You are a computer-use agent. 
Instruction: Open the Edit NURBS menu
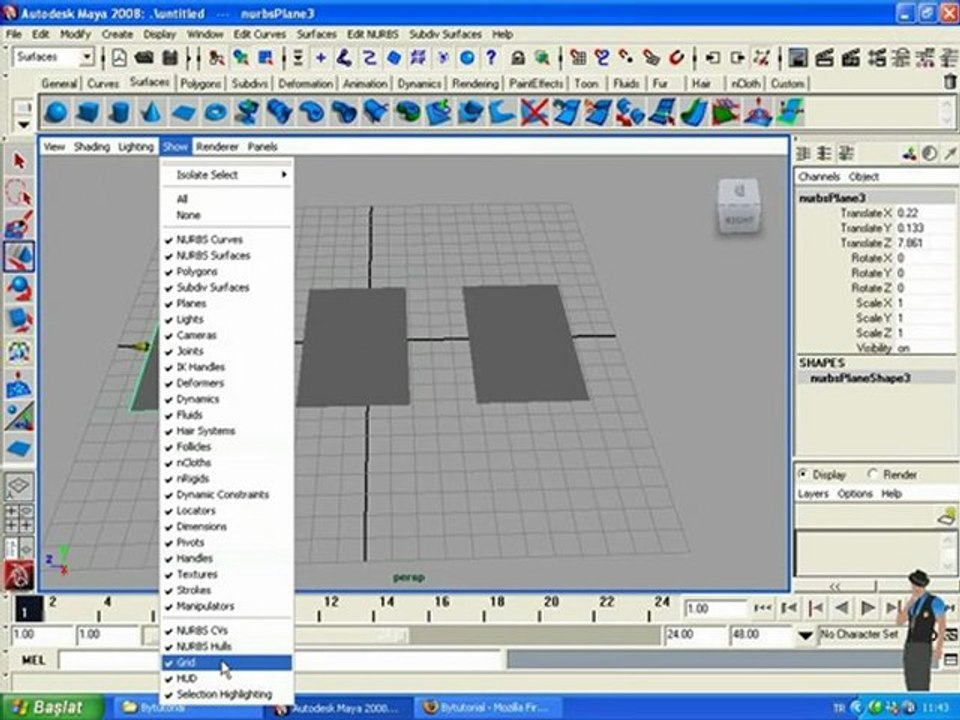(372, 34)
